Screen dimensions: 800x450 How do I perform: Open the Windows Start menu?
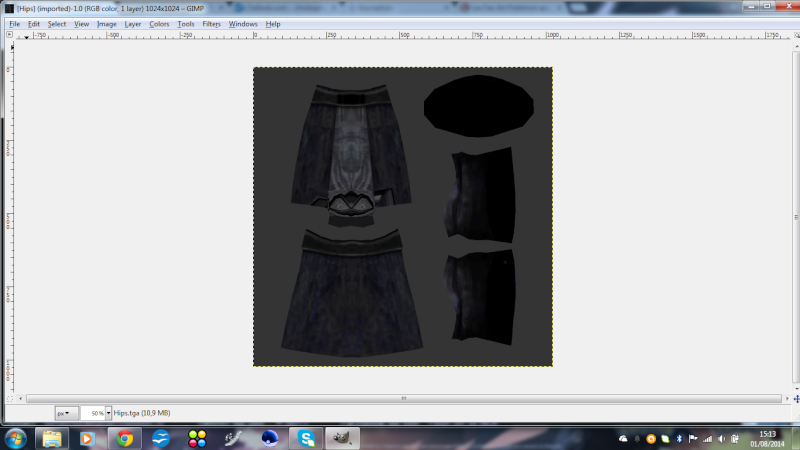point(16,439)
